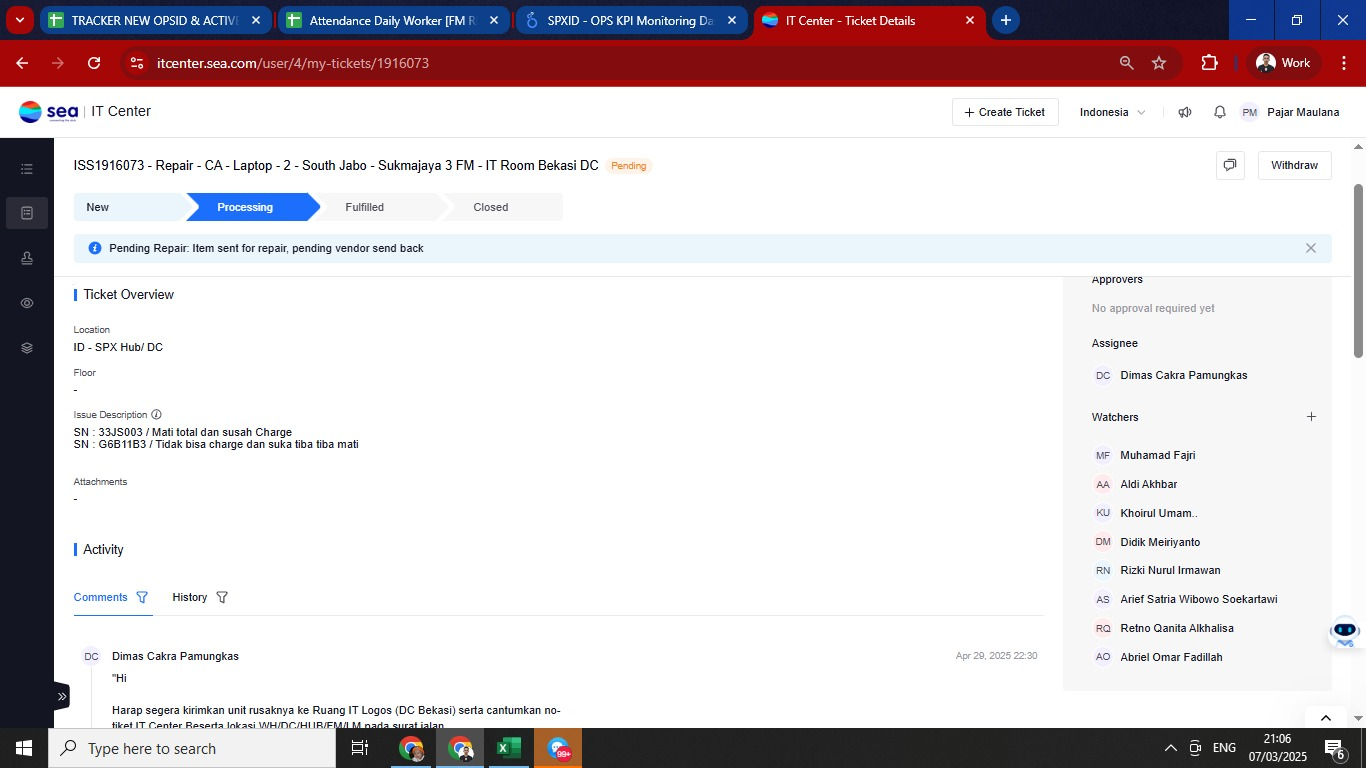Open the sidebar menu list icon
Image resolution: width=1366 pixels, height=768 pixels.
[x=27, y=169]
